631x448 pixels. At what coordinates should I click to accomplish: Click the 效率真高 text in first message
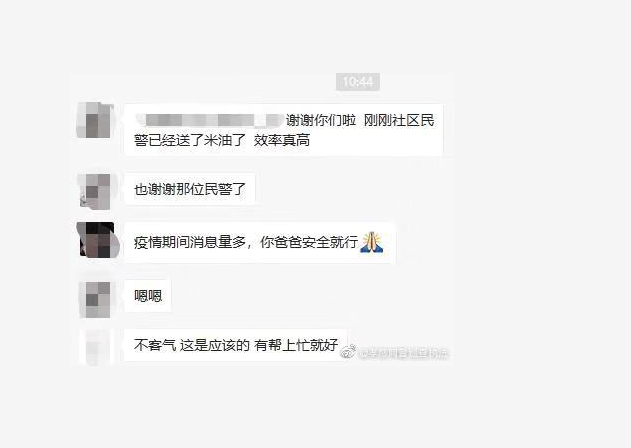click(282, 140)
